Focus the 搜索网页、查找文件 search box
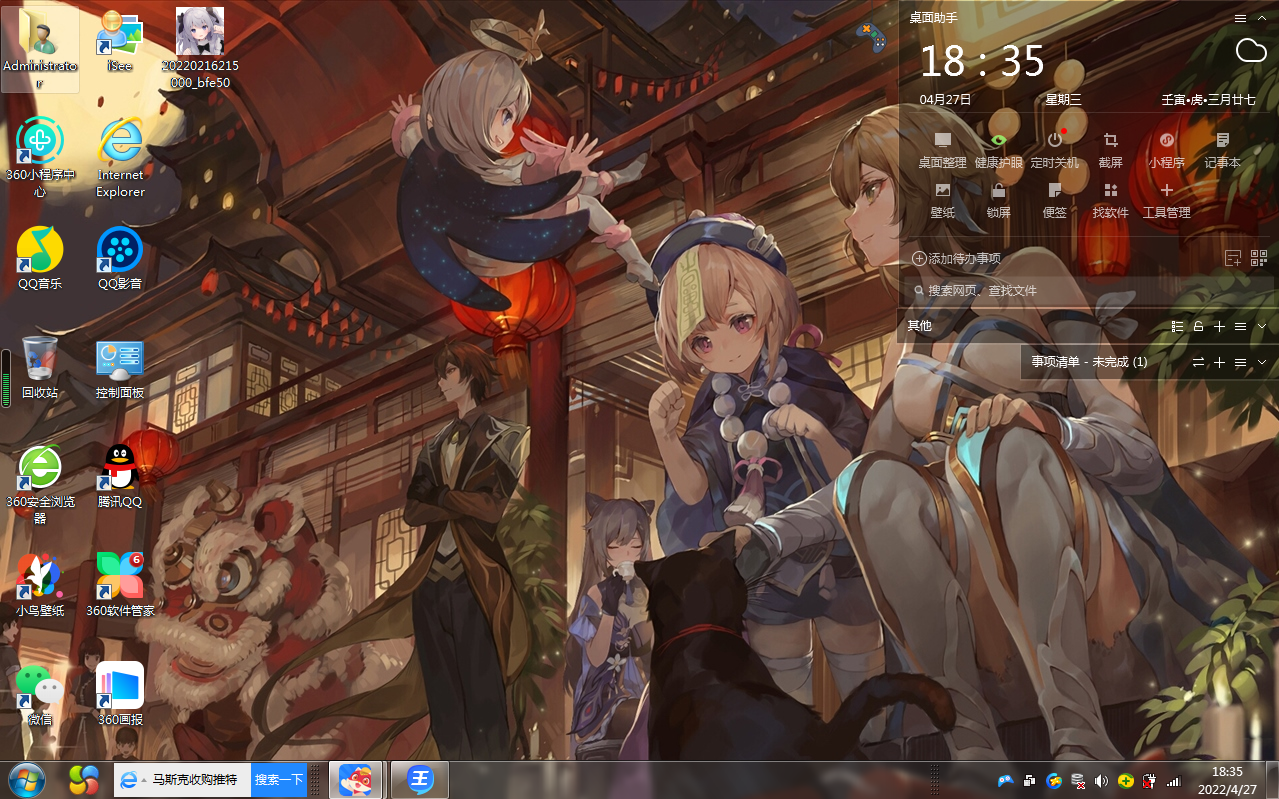1279x799 pixels. (1090, 290)
